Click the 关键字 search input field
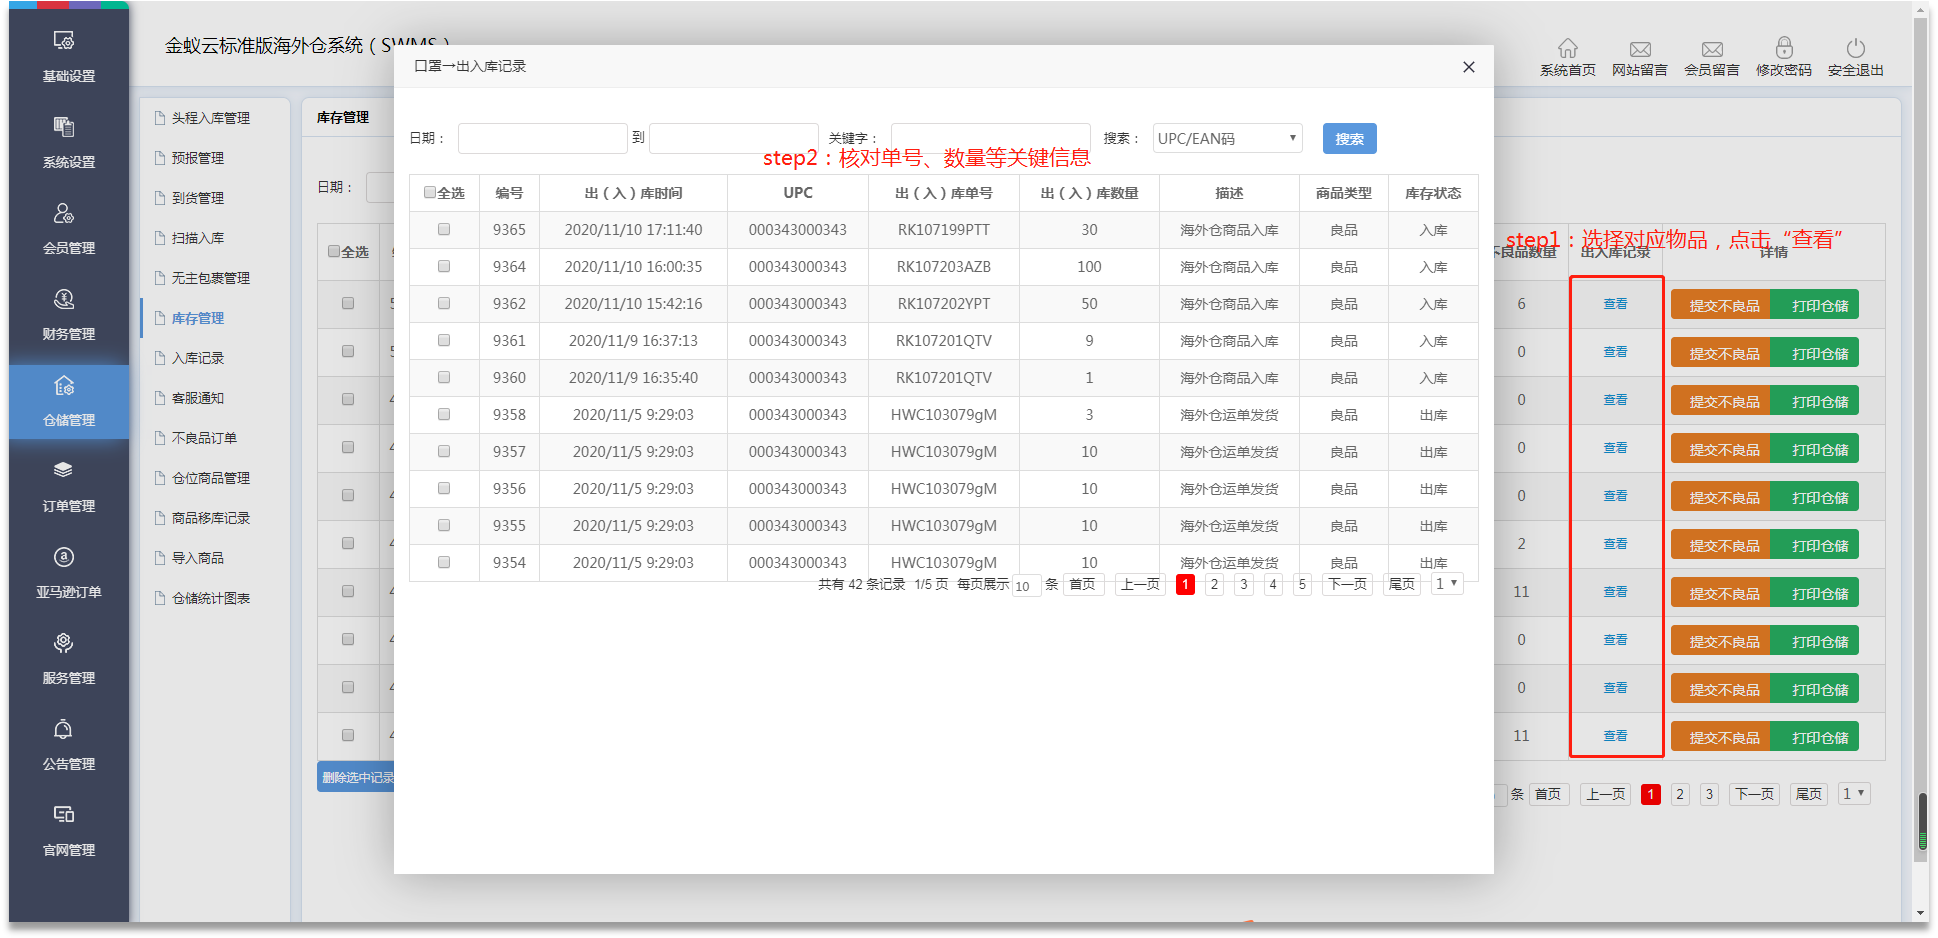Image resolution: width=1938 pixels, height=938 pixels. click(990, 138)
